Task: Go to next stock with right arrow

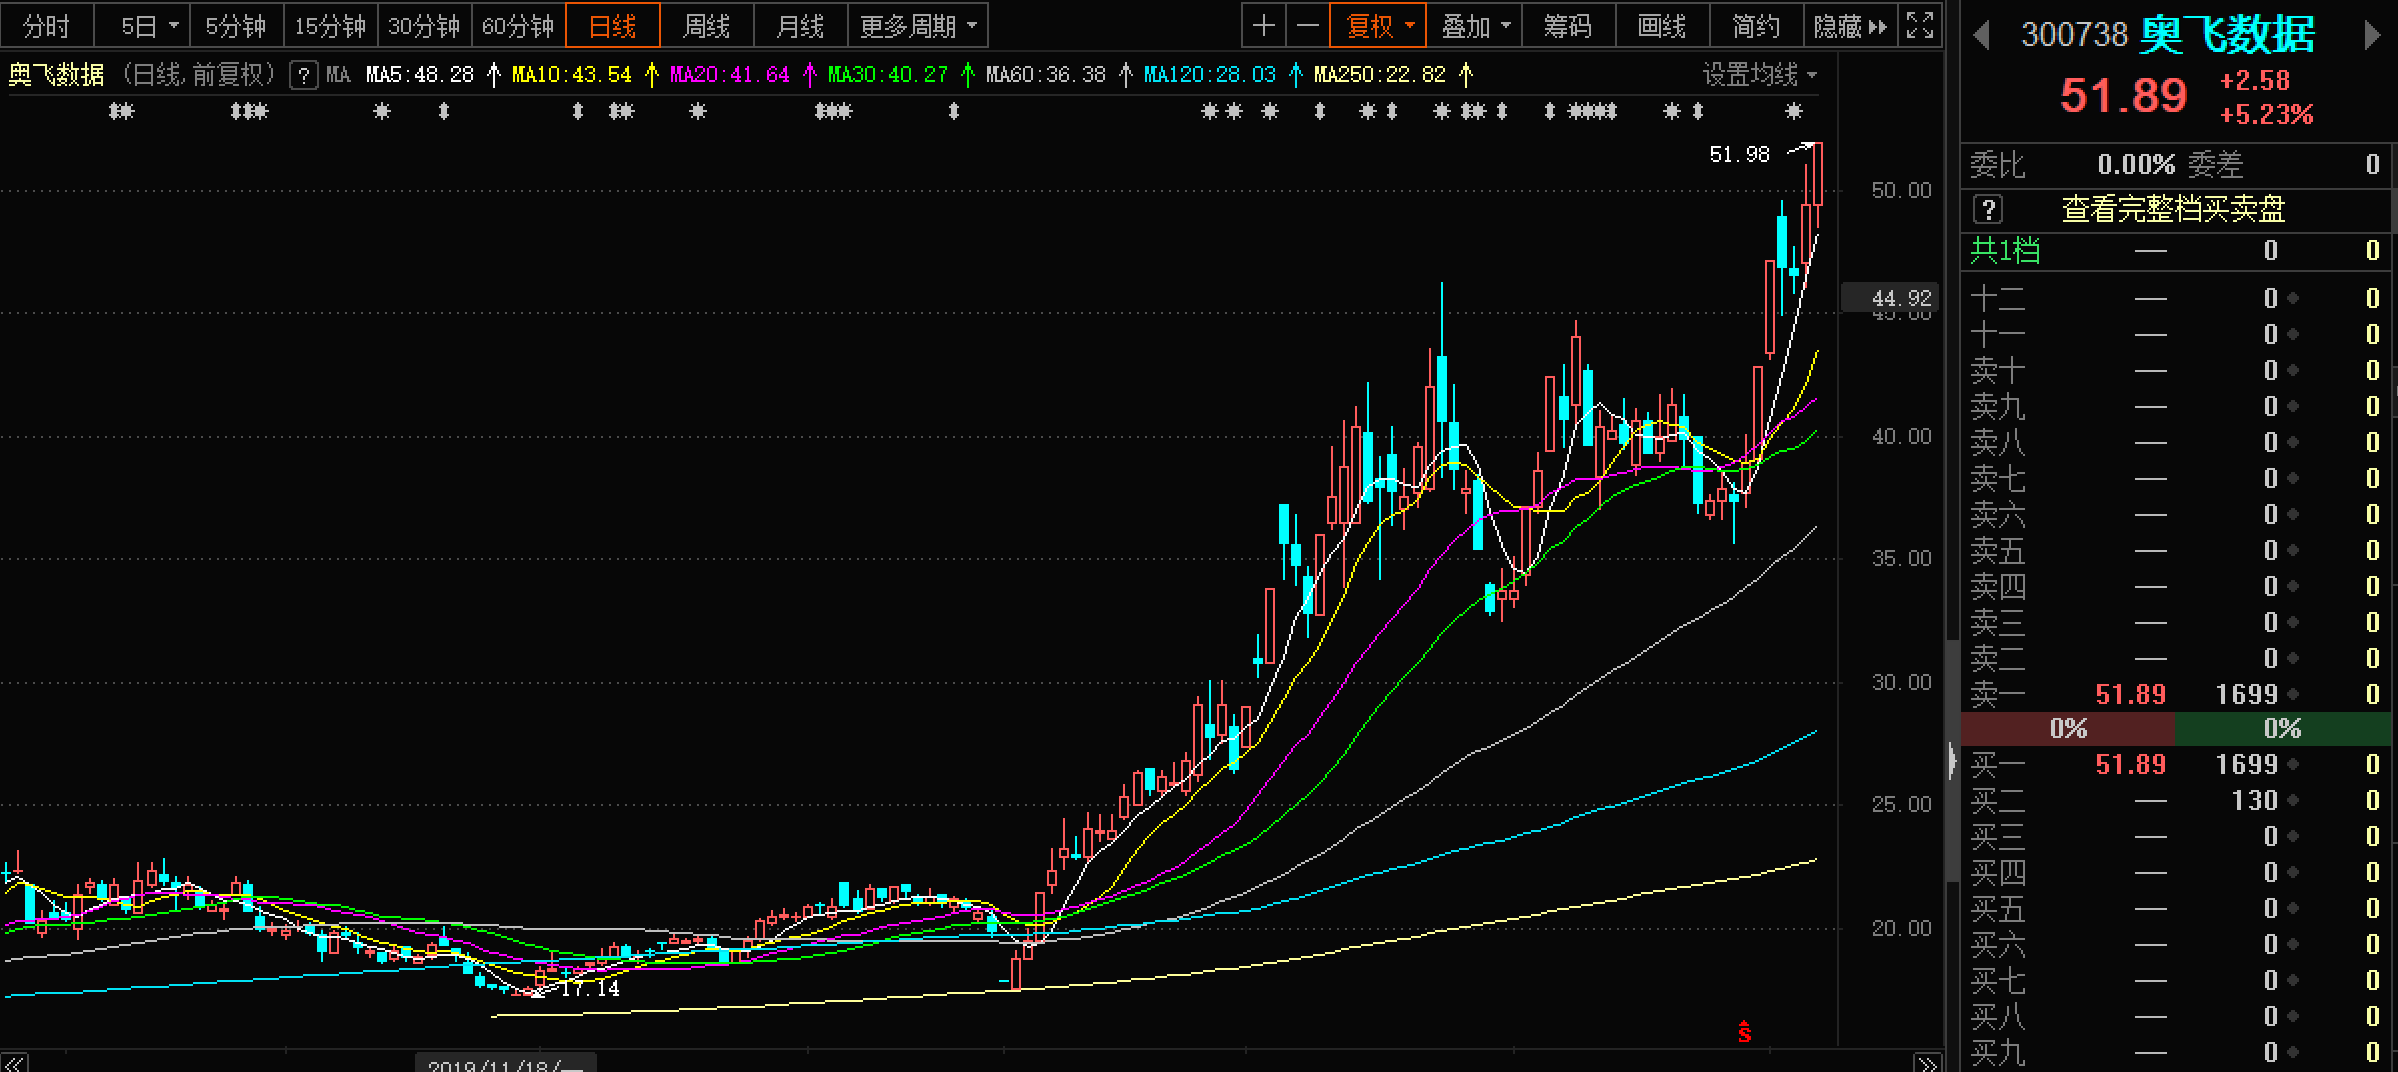Action: coord(2371,36)
